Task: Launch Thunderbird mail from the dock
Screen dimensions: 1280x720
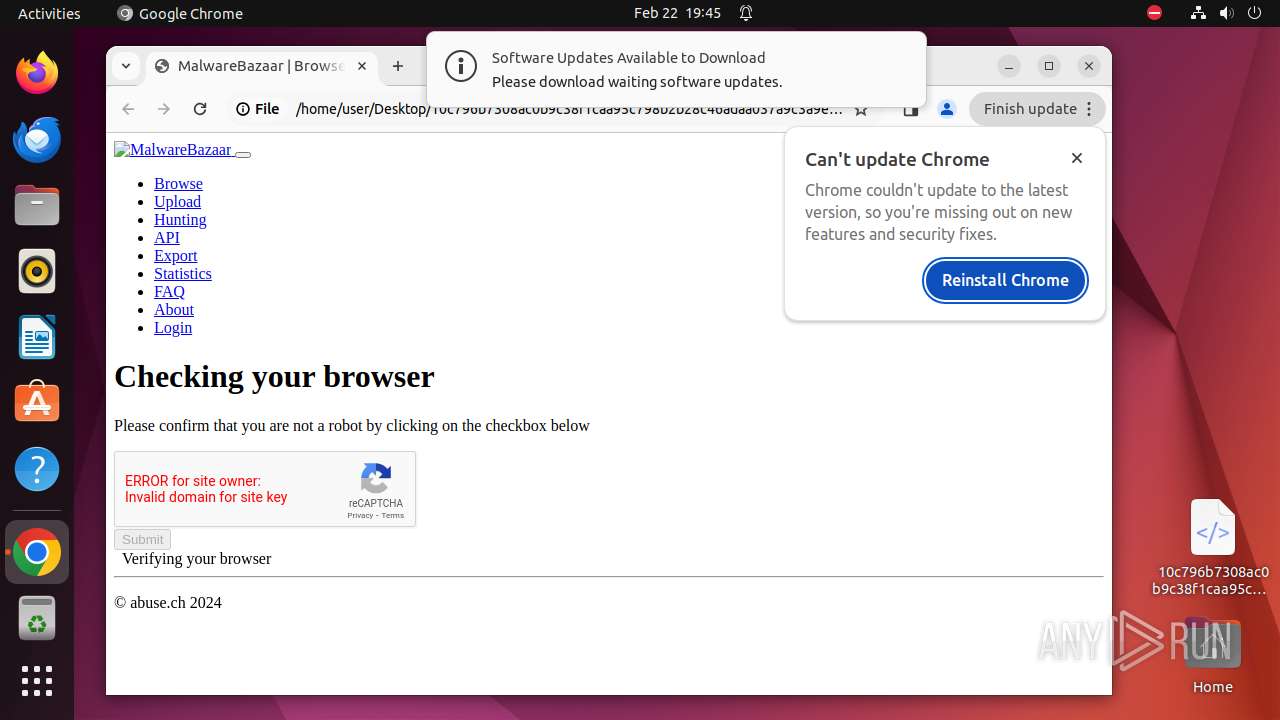Action: (x=37, y=139)
